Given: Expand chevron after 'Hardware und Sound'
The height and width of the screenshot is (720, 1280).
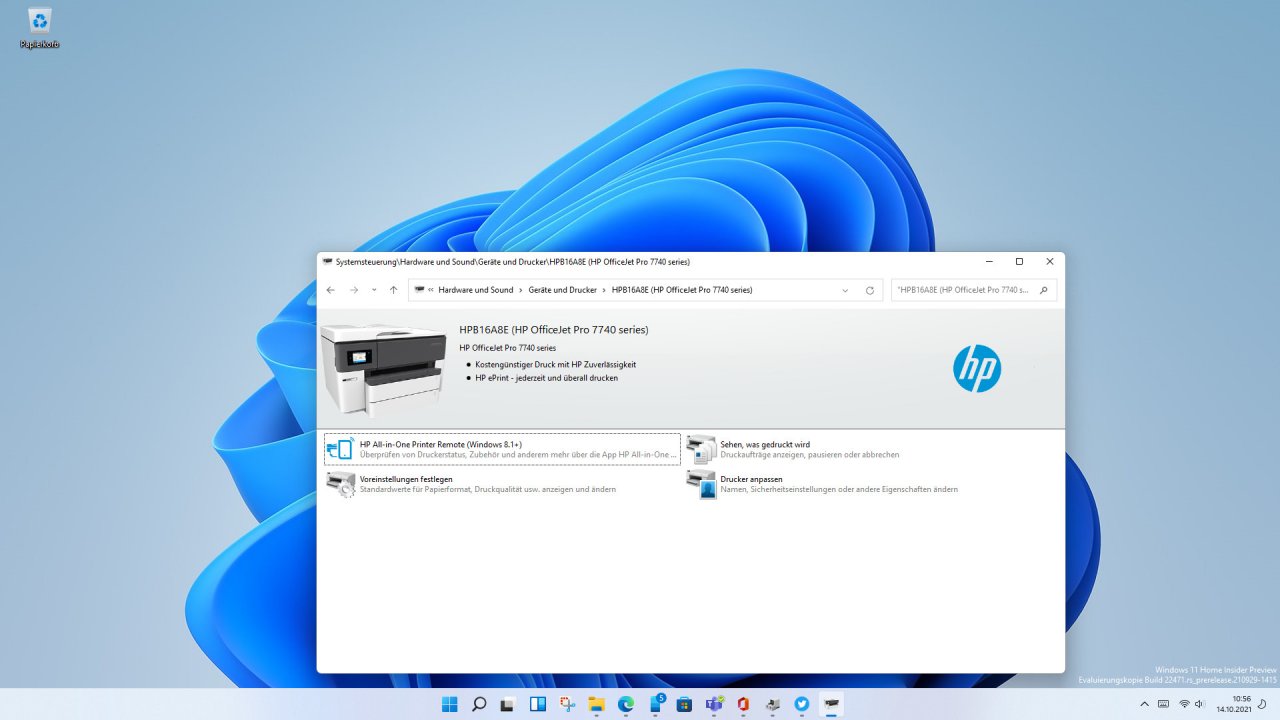Looking at the screenshot, I should pos(521,290).
